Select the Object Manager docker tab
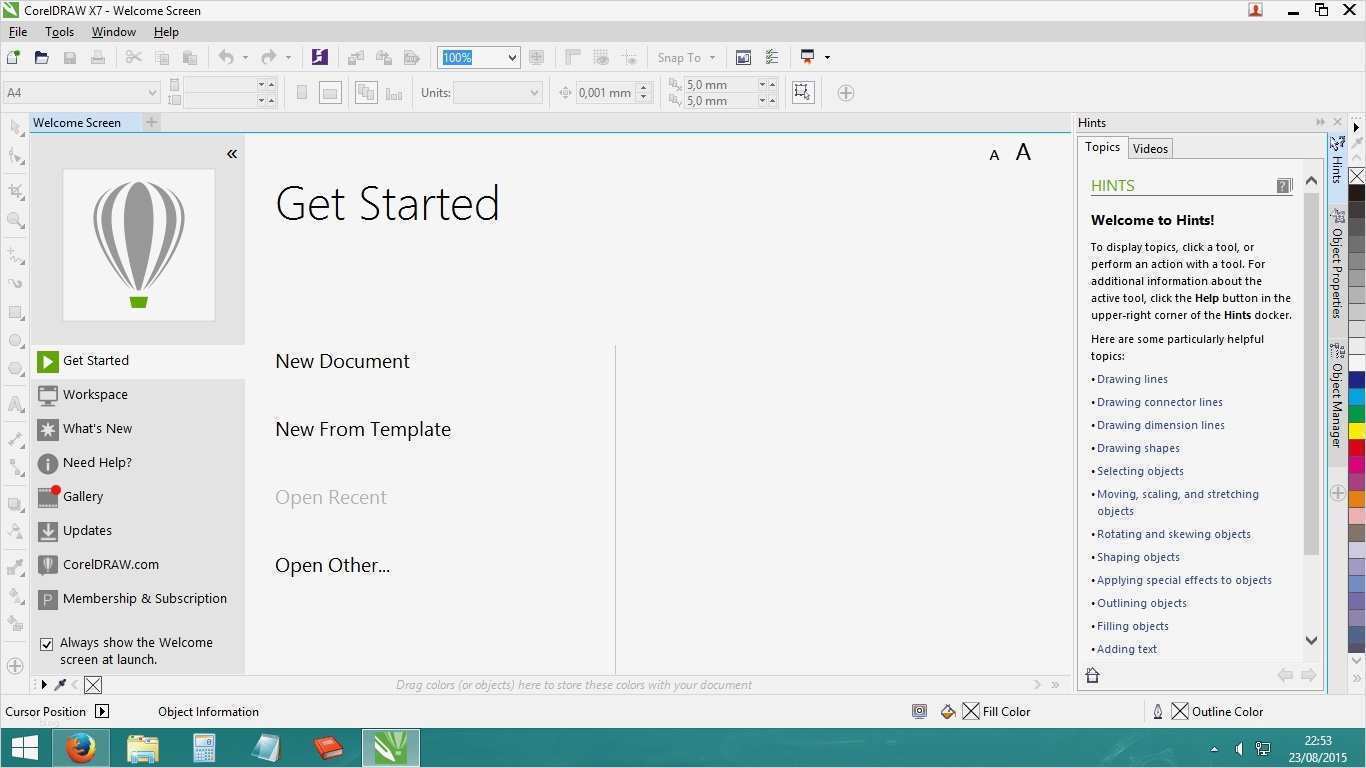 tap(1337, 396)
